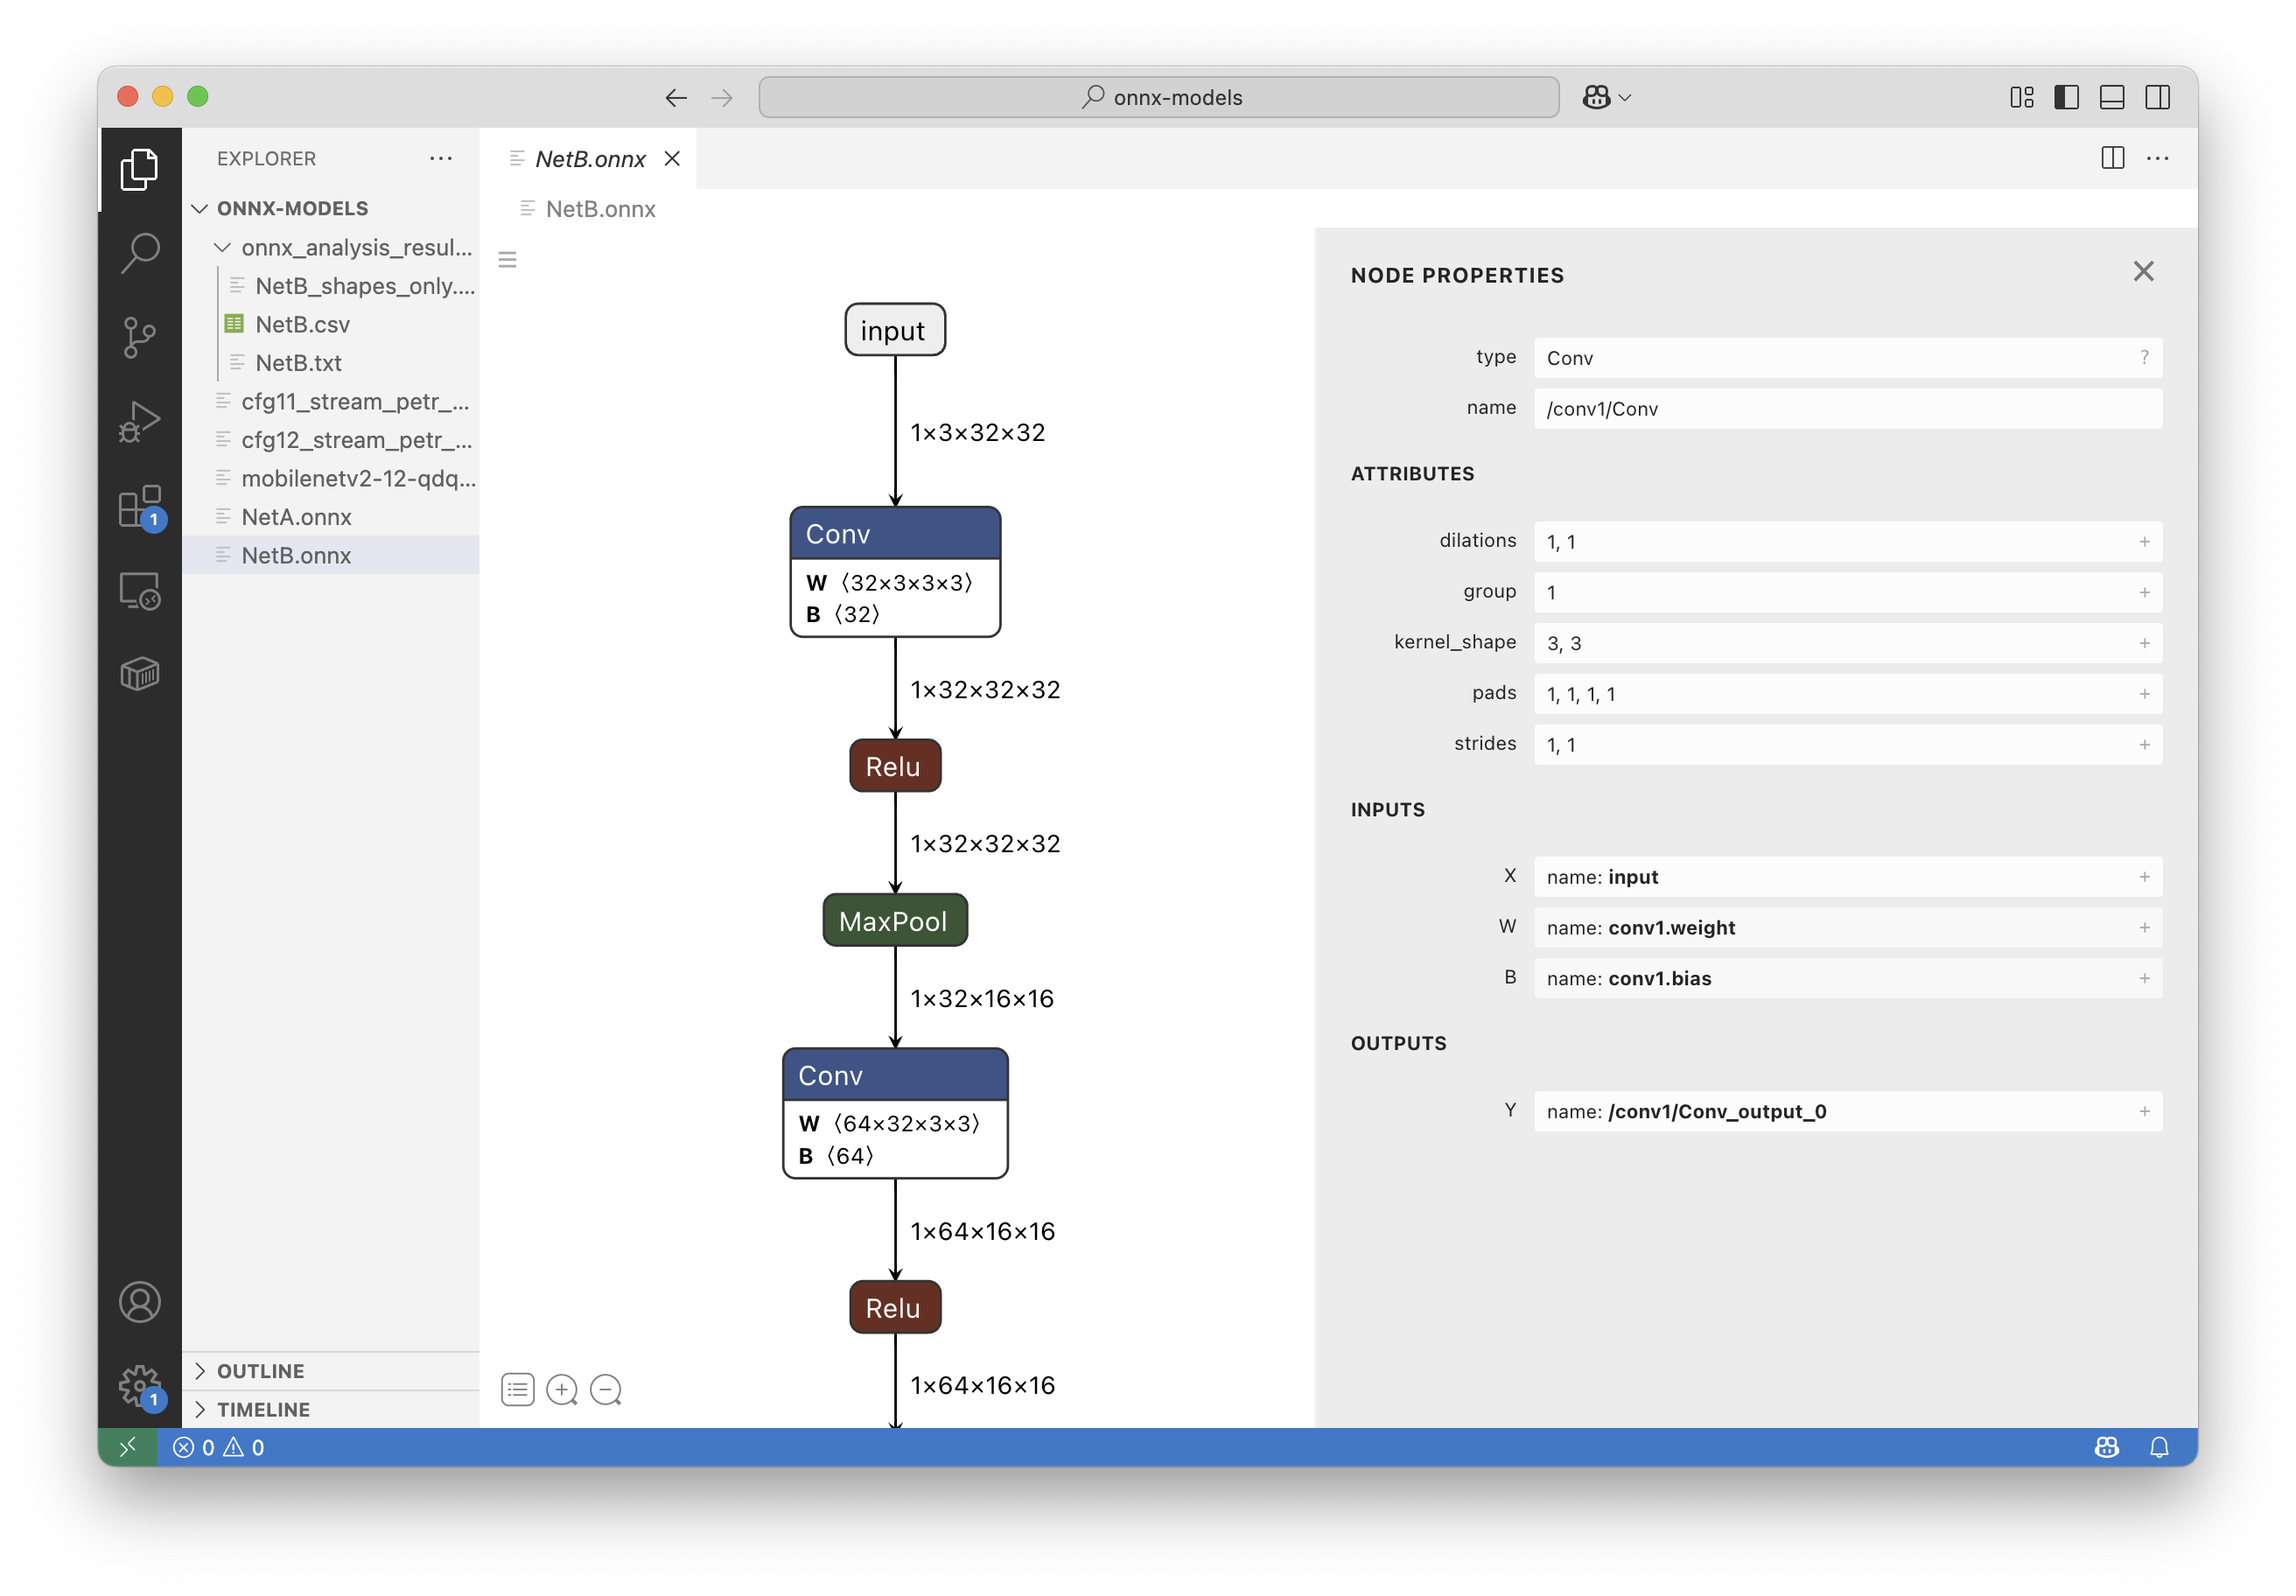Screen dimensions: 2296x1596
Task: Open the Extensions view
Action: (x=140, y=506)
